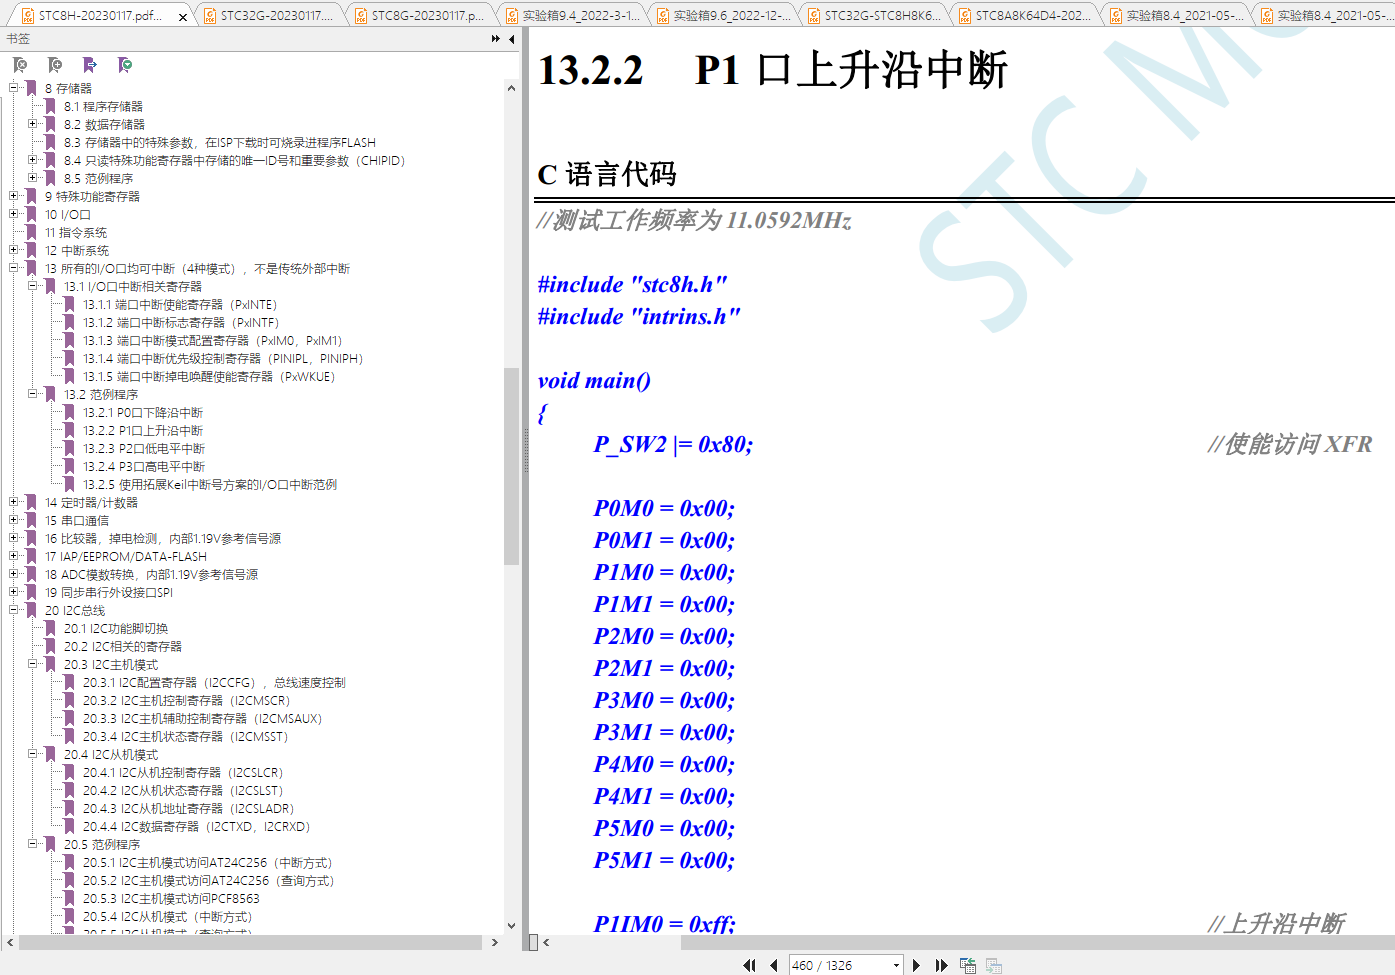Click the greyed next view navigation icon
The image size is (1395, 975).
click(994, 965)
